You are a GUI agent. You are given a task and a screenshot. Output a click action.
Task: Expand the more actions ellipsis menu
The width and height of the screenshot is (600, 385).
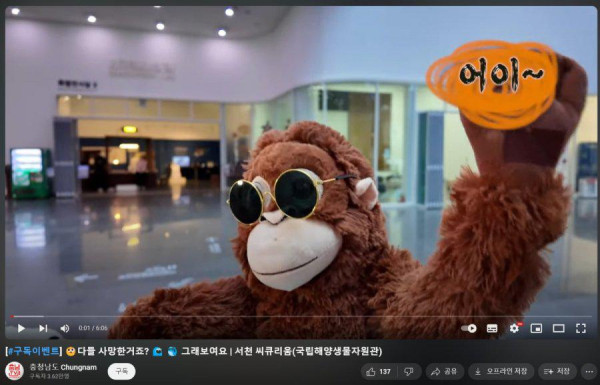(589, 371)
